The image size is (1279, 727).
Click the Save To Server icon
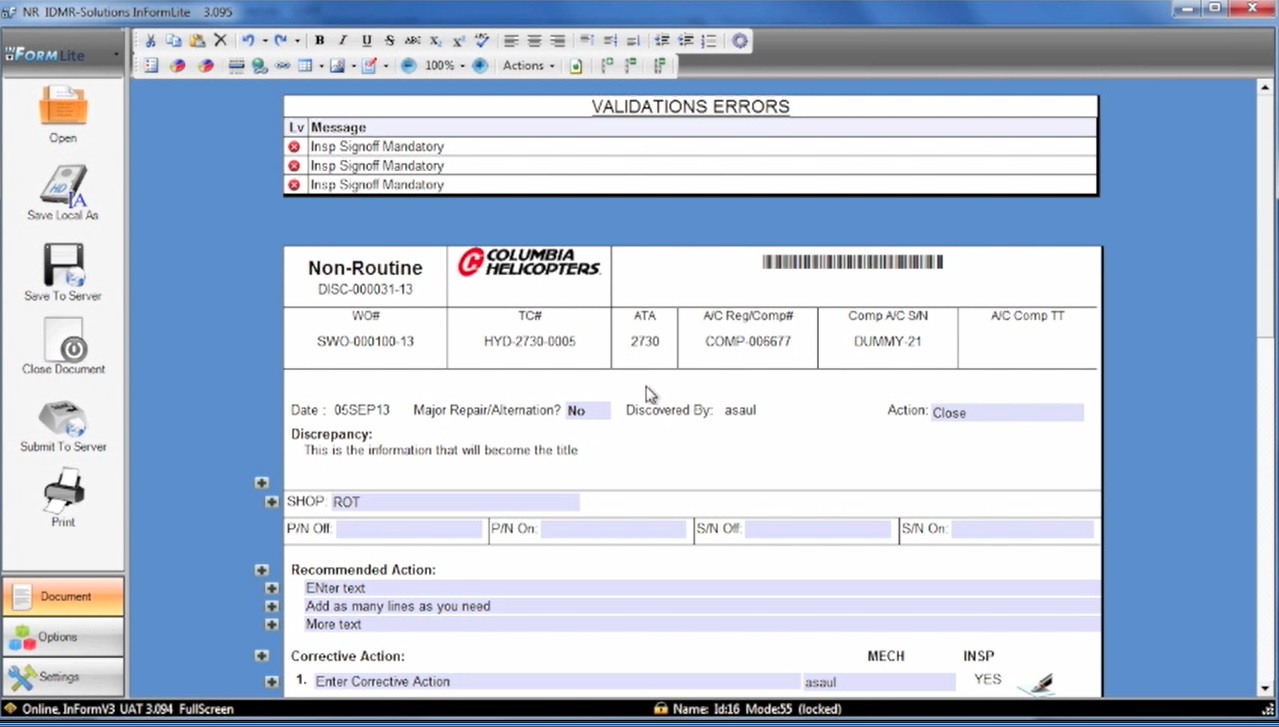click(x=63, y=266)
